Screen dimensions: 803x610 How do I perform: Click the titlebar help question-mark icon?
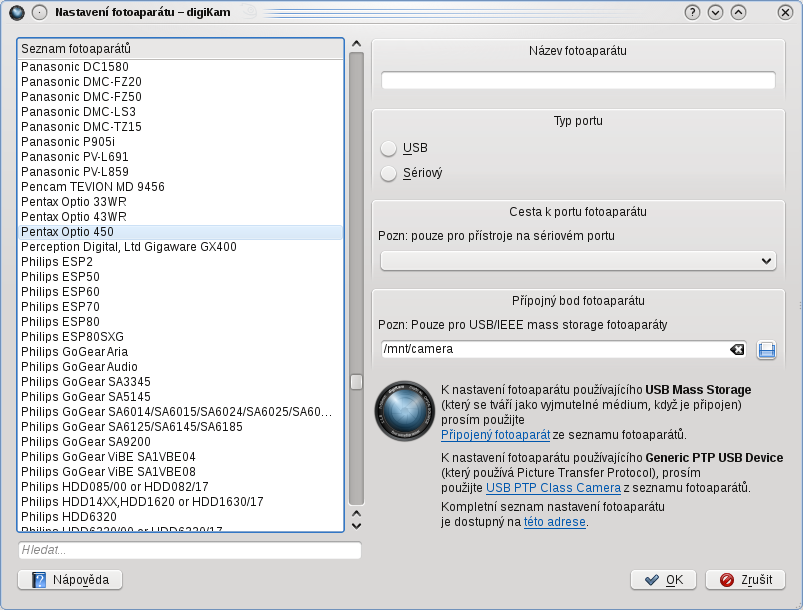(692, 12)
